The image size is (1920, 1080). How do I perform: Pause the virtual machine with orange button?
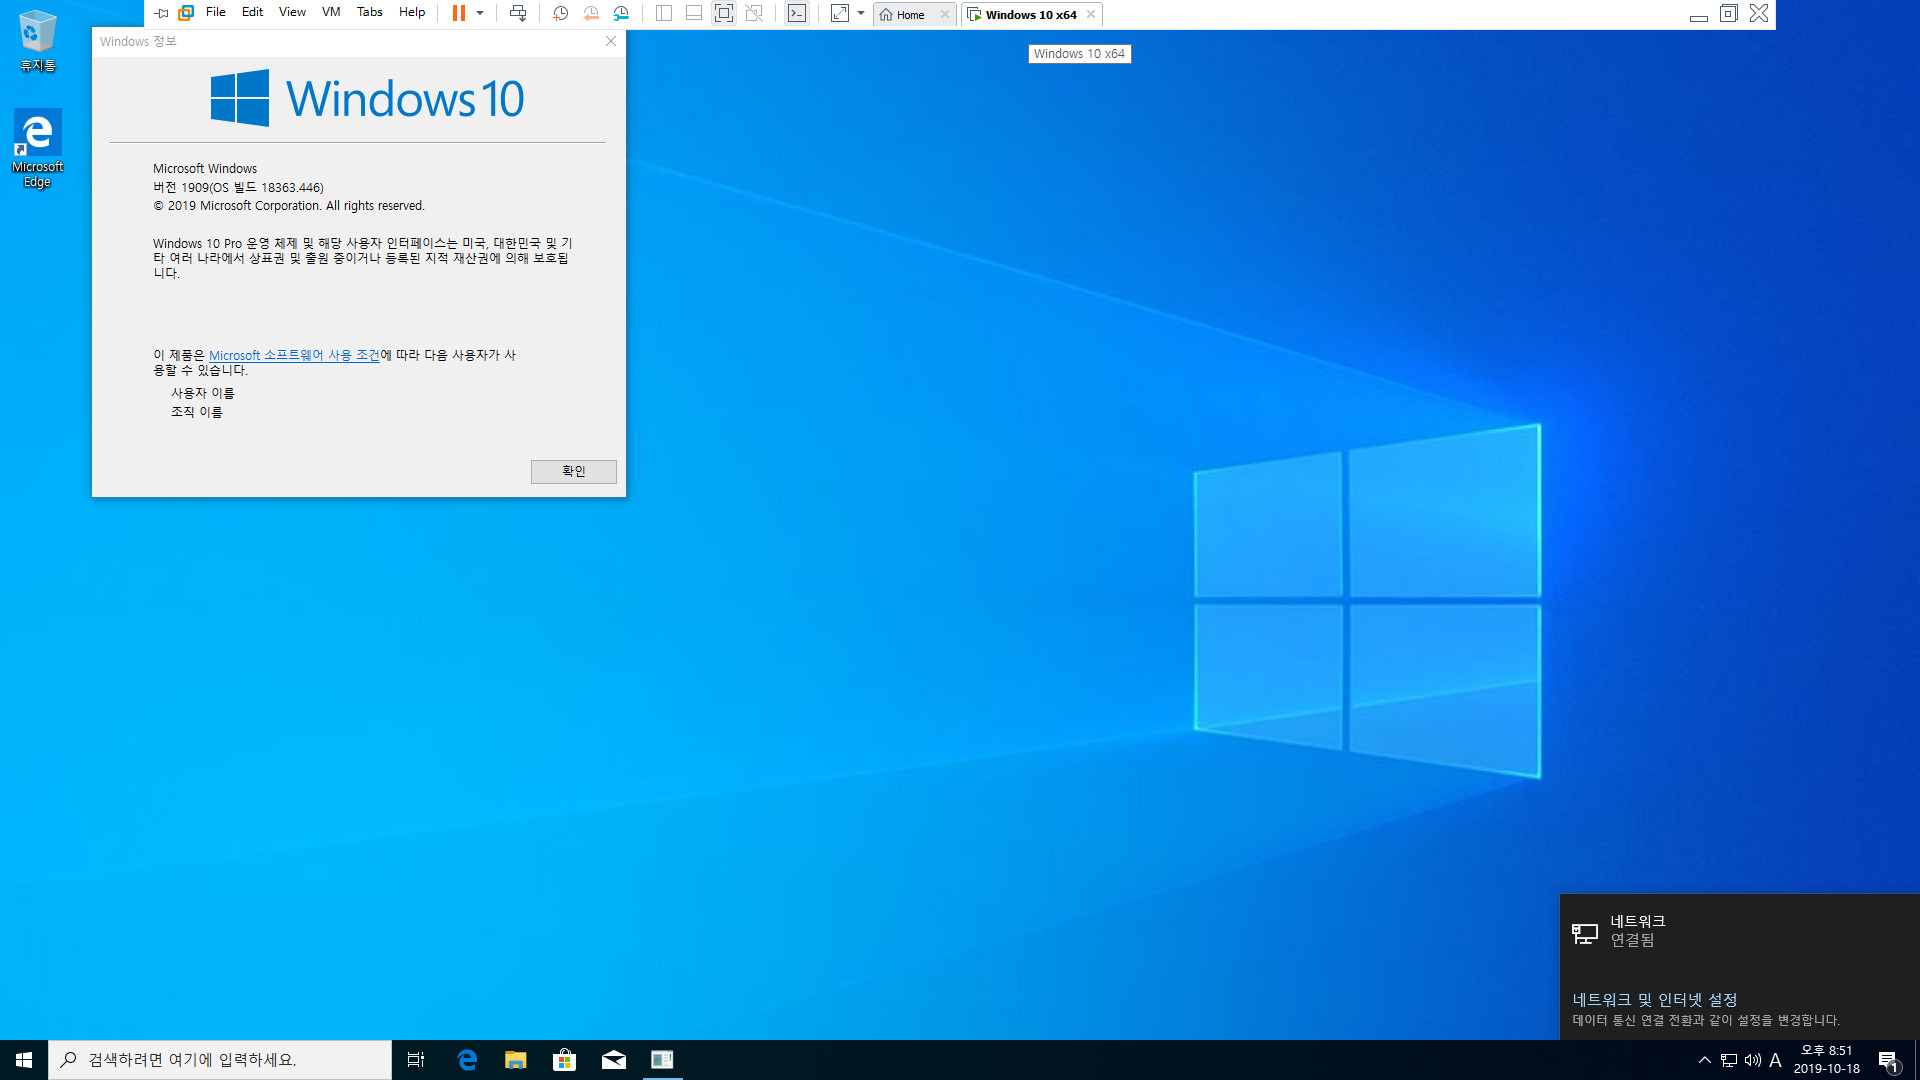pyautogui.click(x=458, y=13)
